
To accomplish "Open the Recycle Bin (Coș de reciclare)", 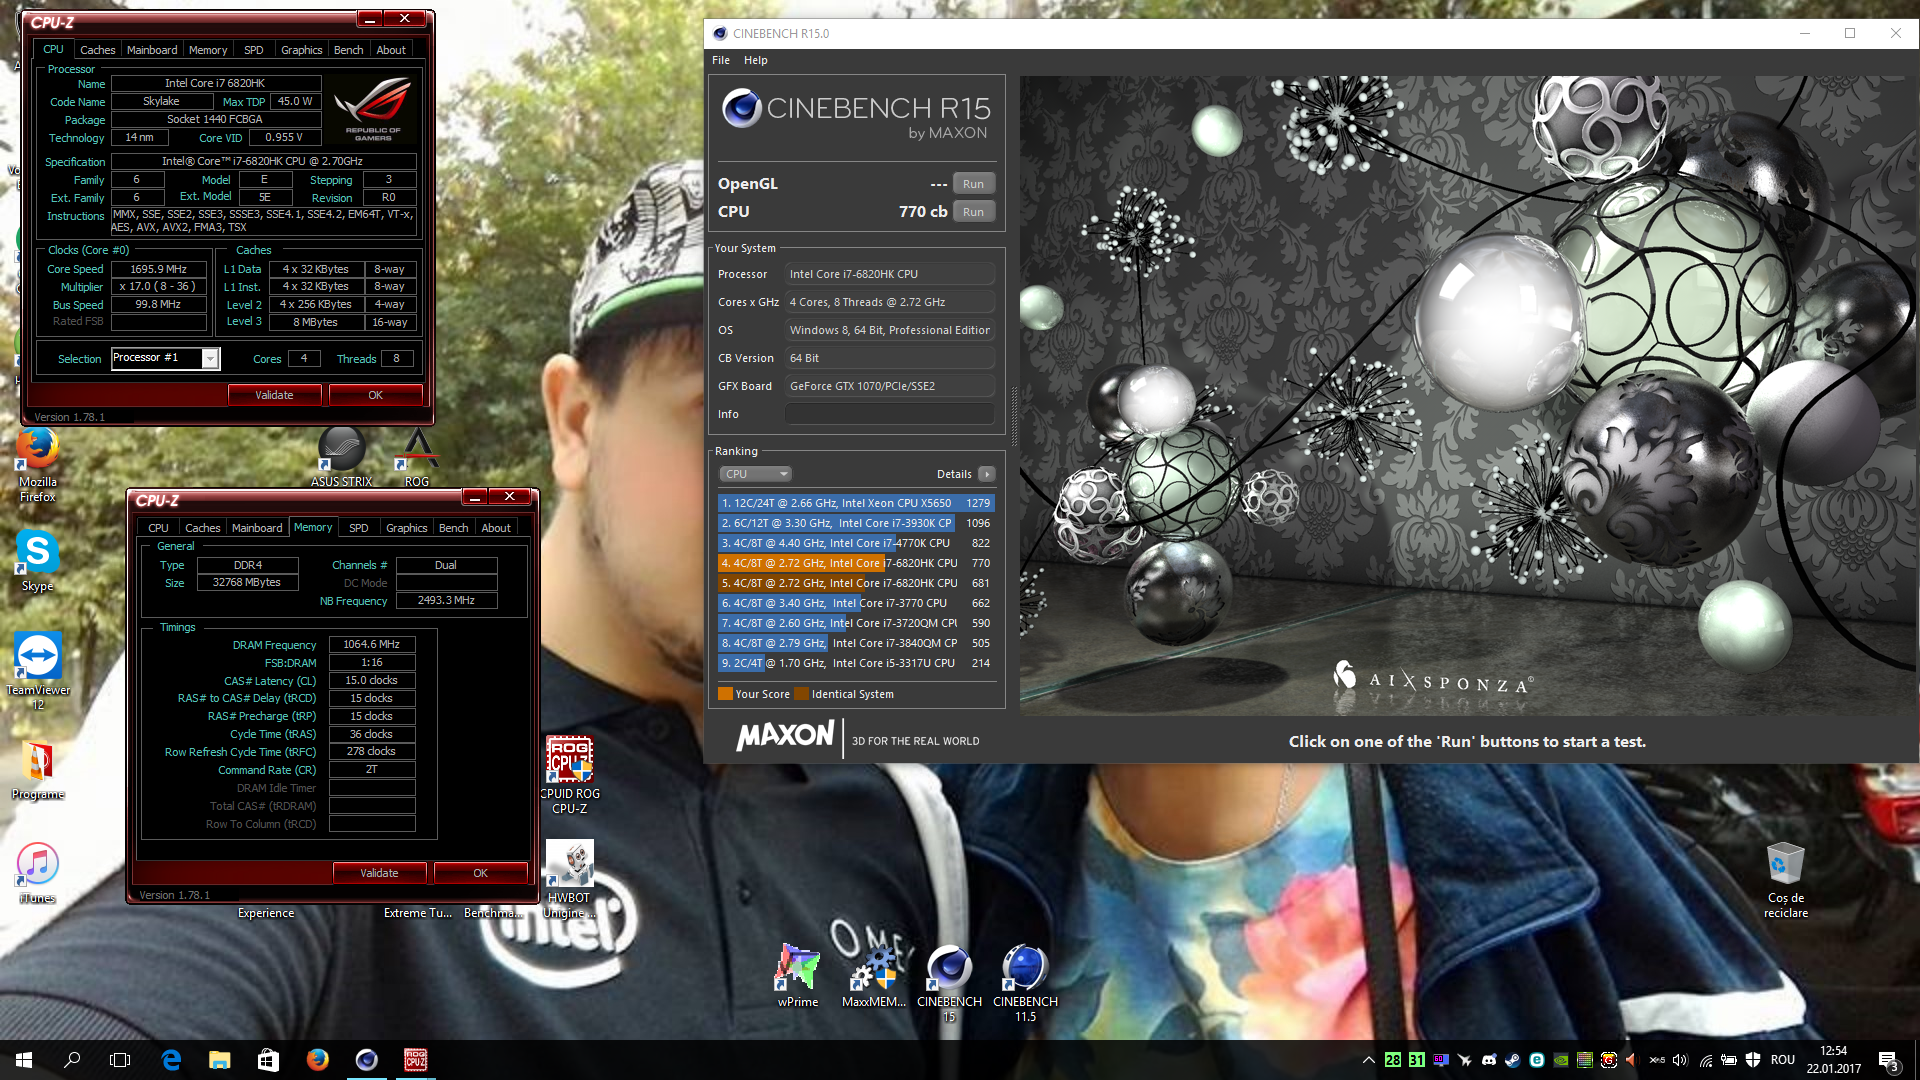I will tap(1785, 880).
